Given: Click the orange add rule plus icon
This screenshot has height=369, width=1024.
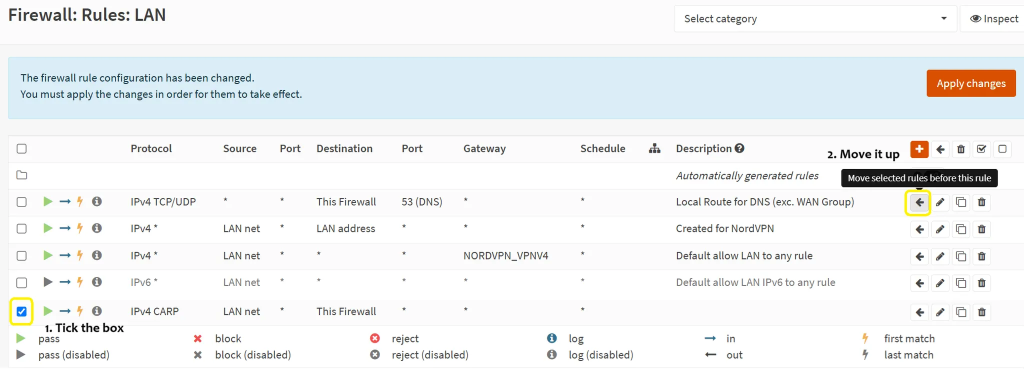Looking at the screenshot, I should point(919,149).
